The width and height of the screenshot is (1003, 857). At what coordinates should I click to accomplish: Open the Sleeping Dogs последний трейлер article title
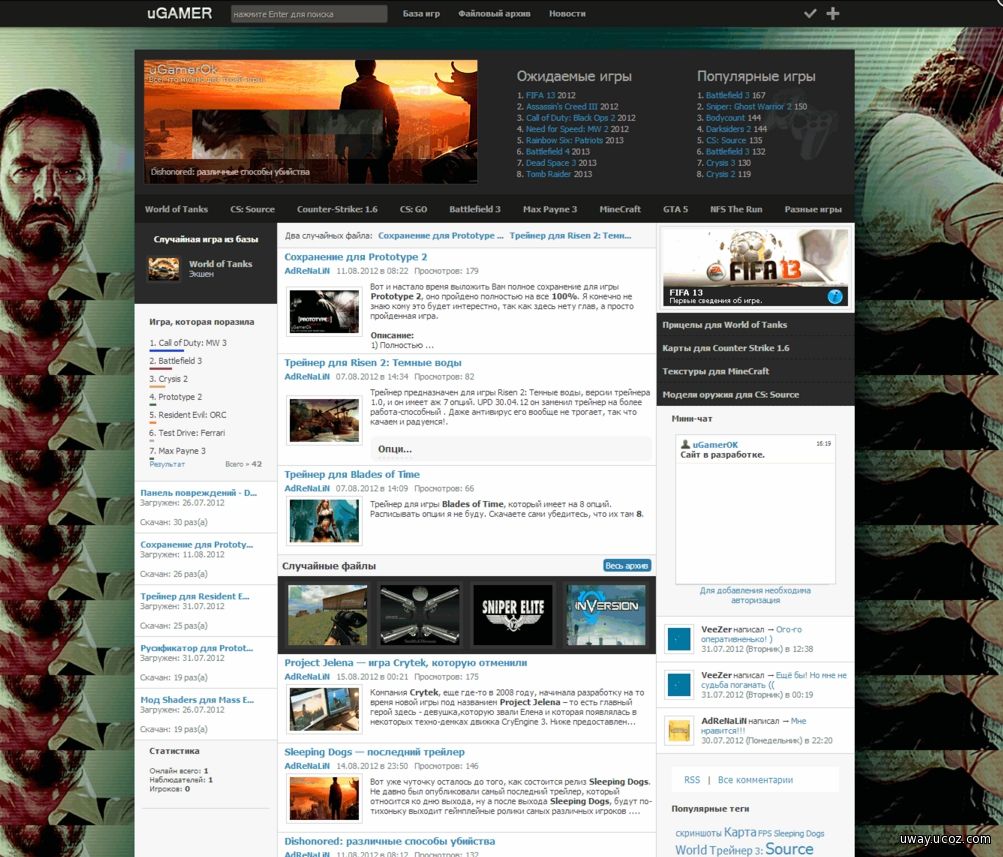(x=374, y=752)
